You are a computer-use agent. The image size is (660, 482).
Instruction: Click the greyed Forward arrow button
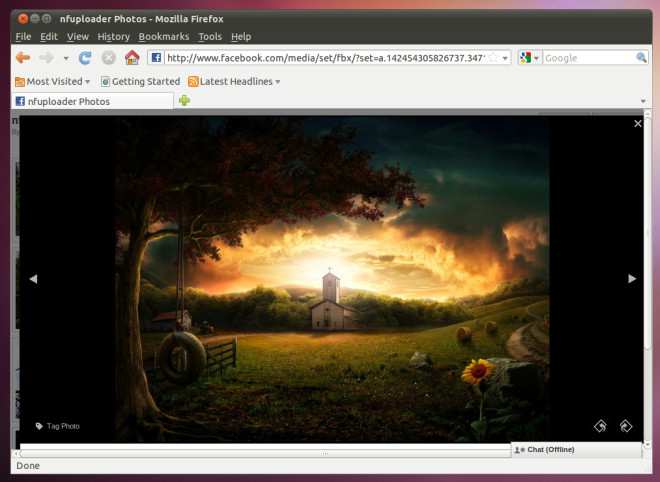[46, 57]
